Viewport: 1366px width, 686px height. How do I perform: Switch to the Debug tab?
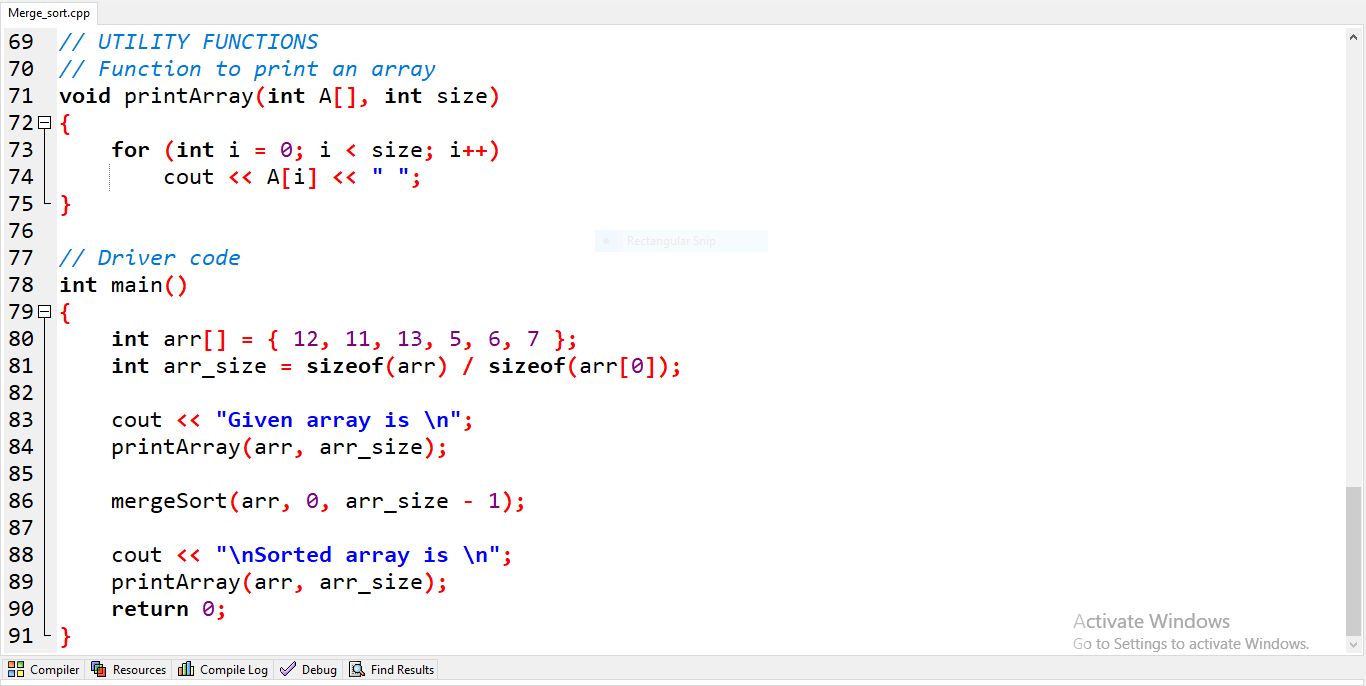tap(308, 669)
